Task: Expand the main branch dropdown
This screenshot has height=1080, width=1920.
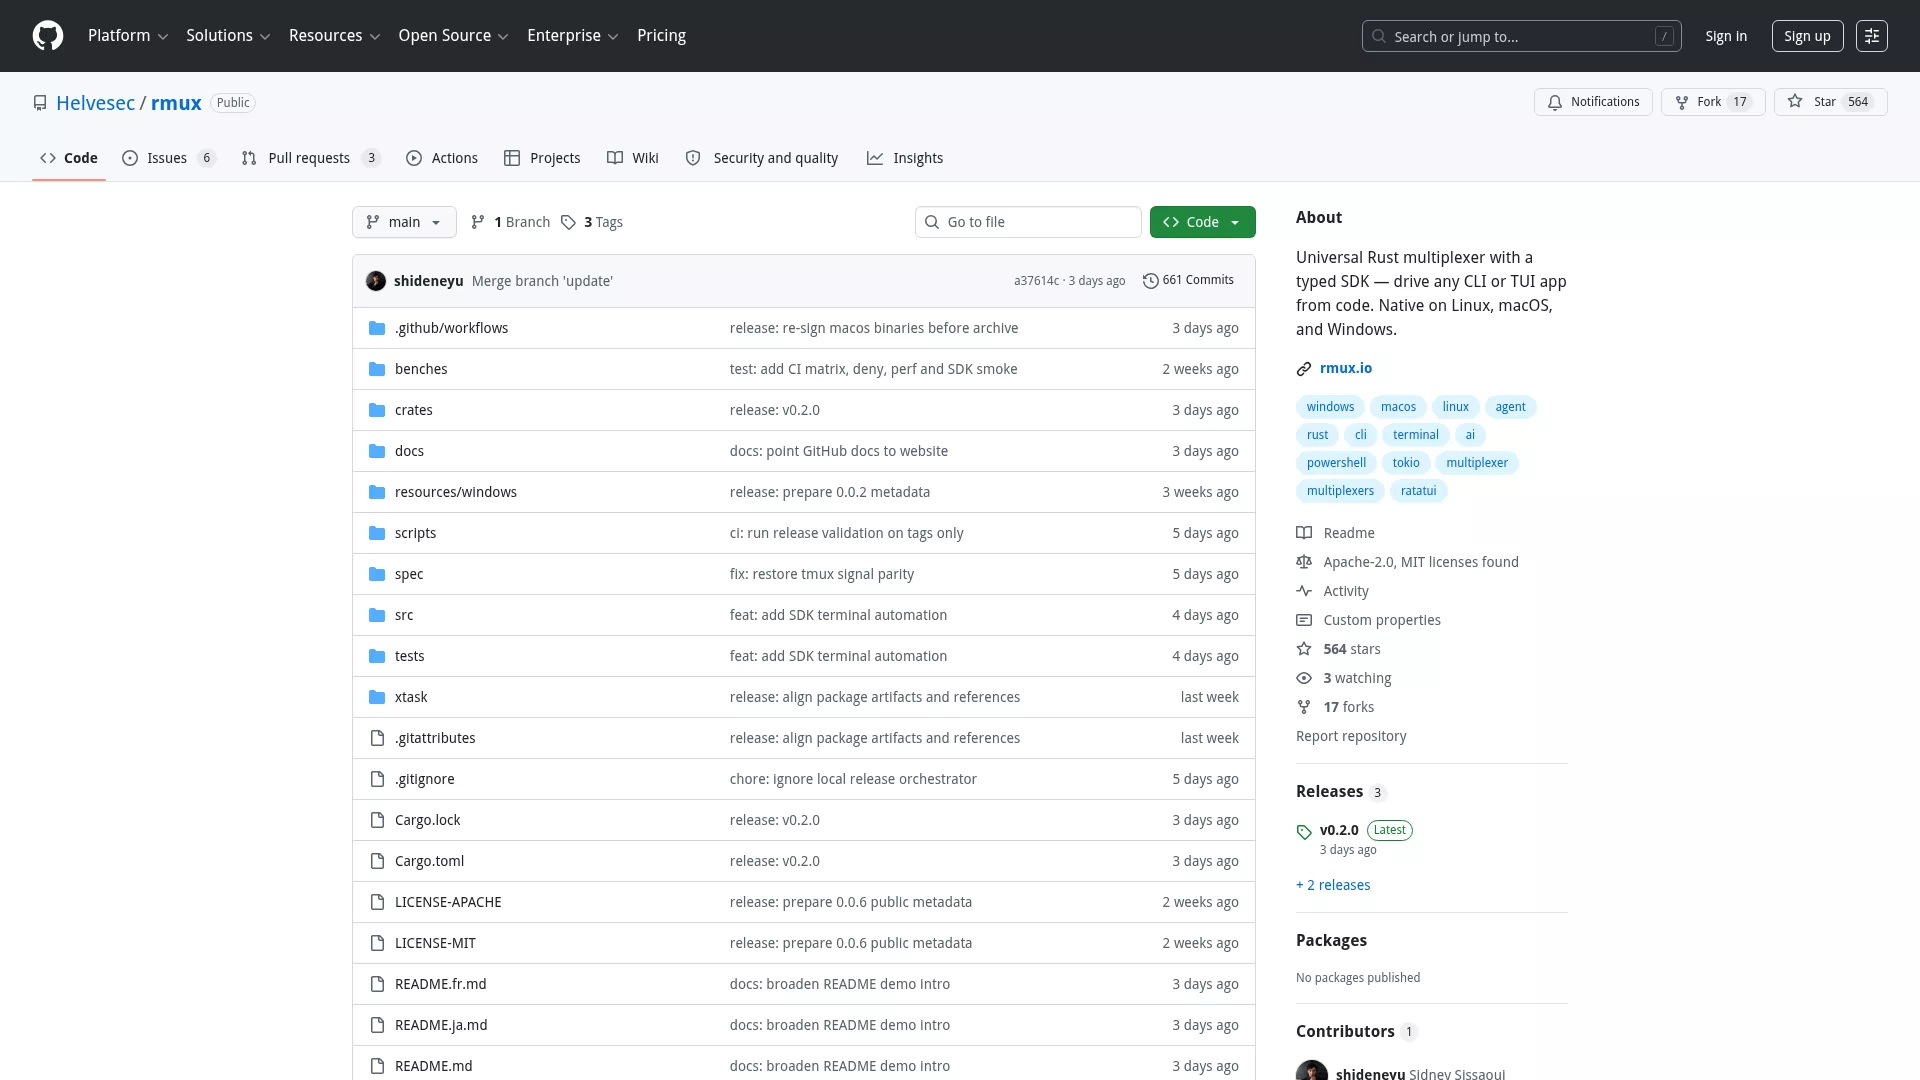Action: pyautogui.click(x=404, y=222)
